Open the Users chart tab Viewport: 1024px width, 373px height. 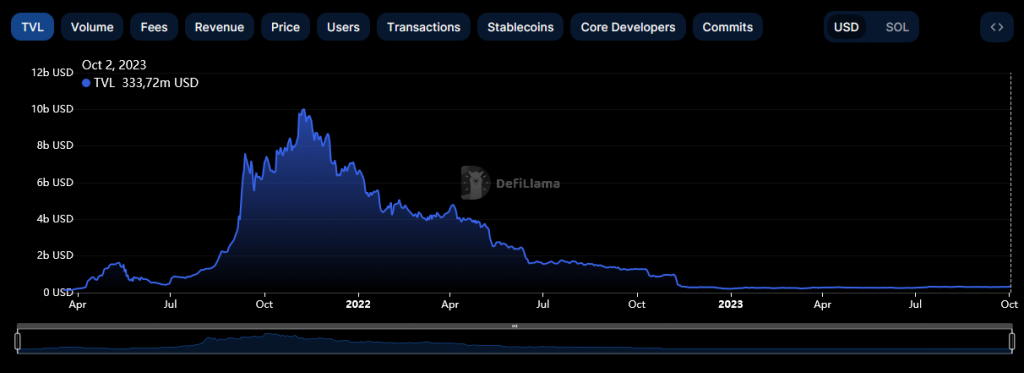point(344,27)
